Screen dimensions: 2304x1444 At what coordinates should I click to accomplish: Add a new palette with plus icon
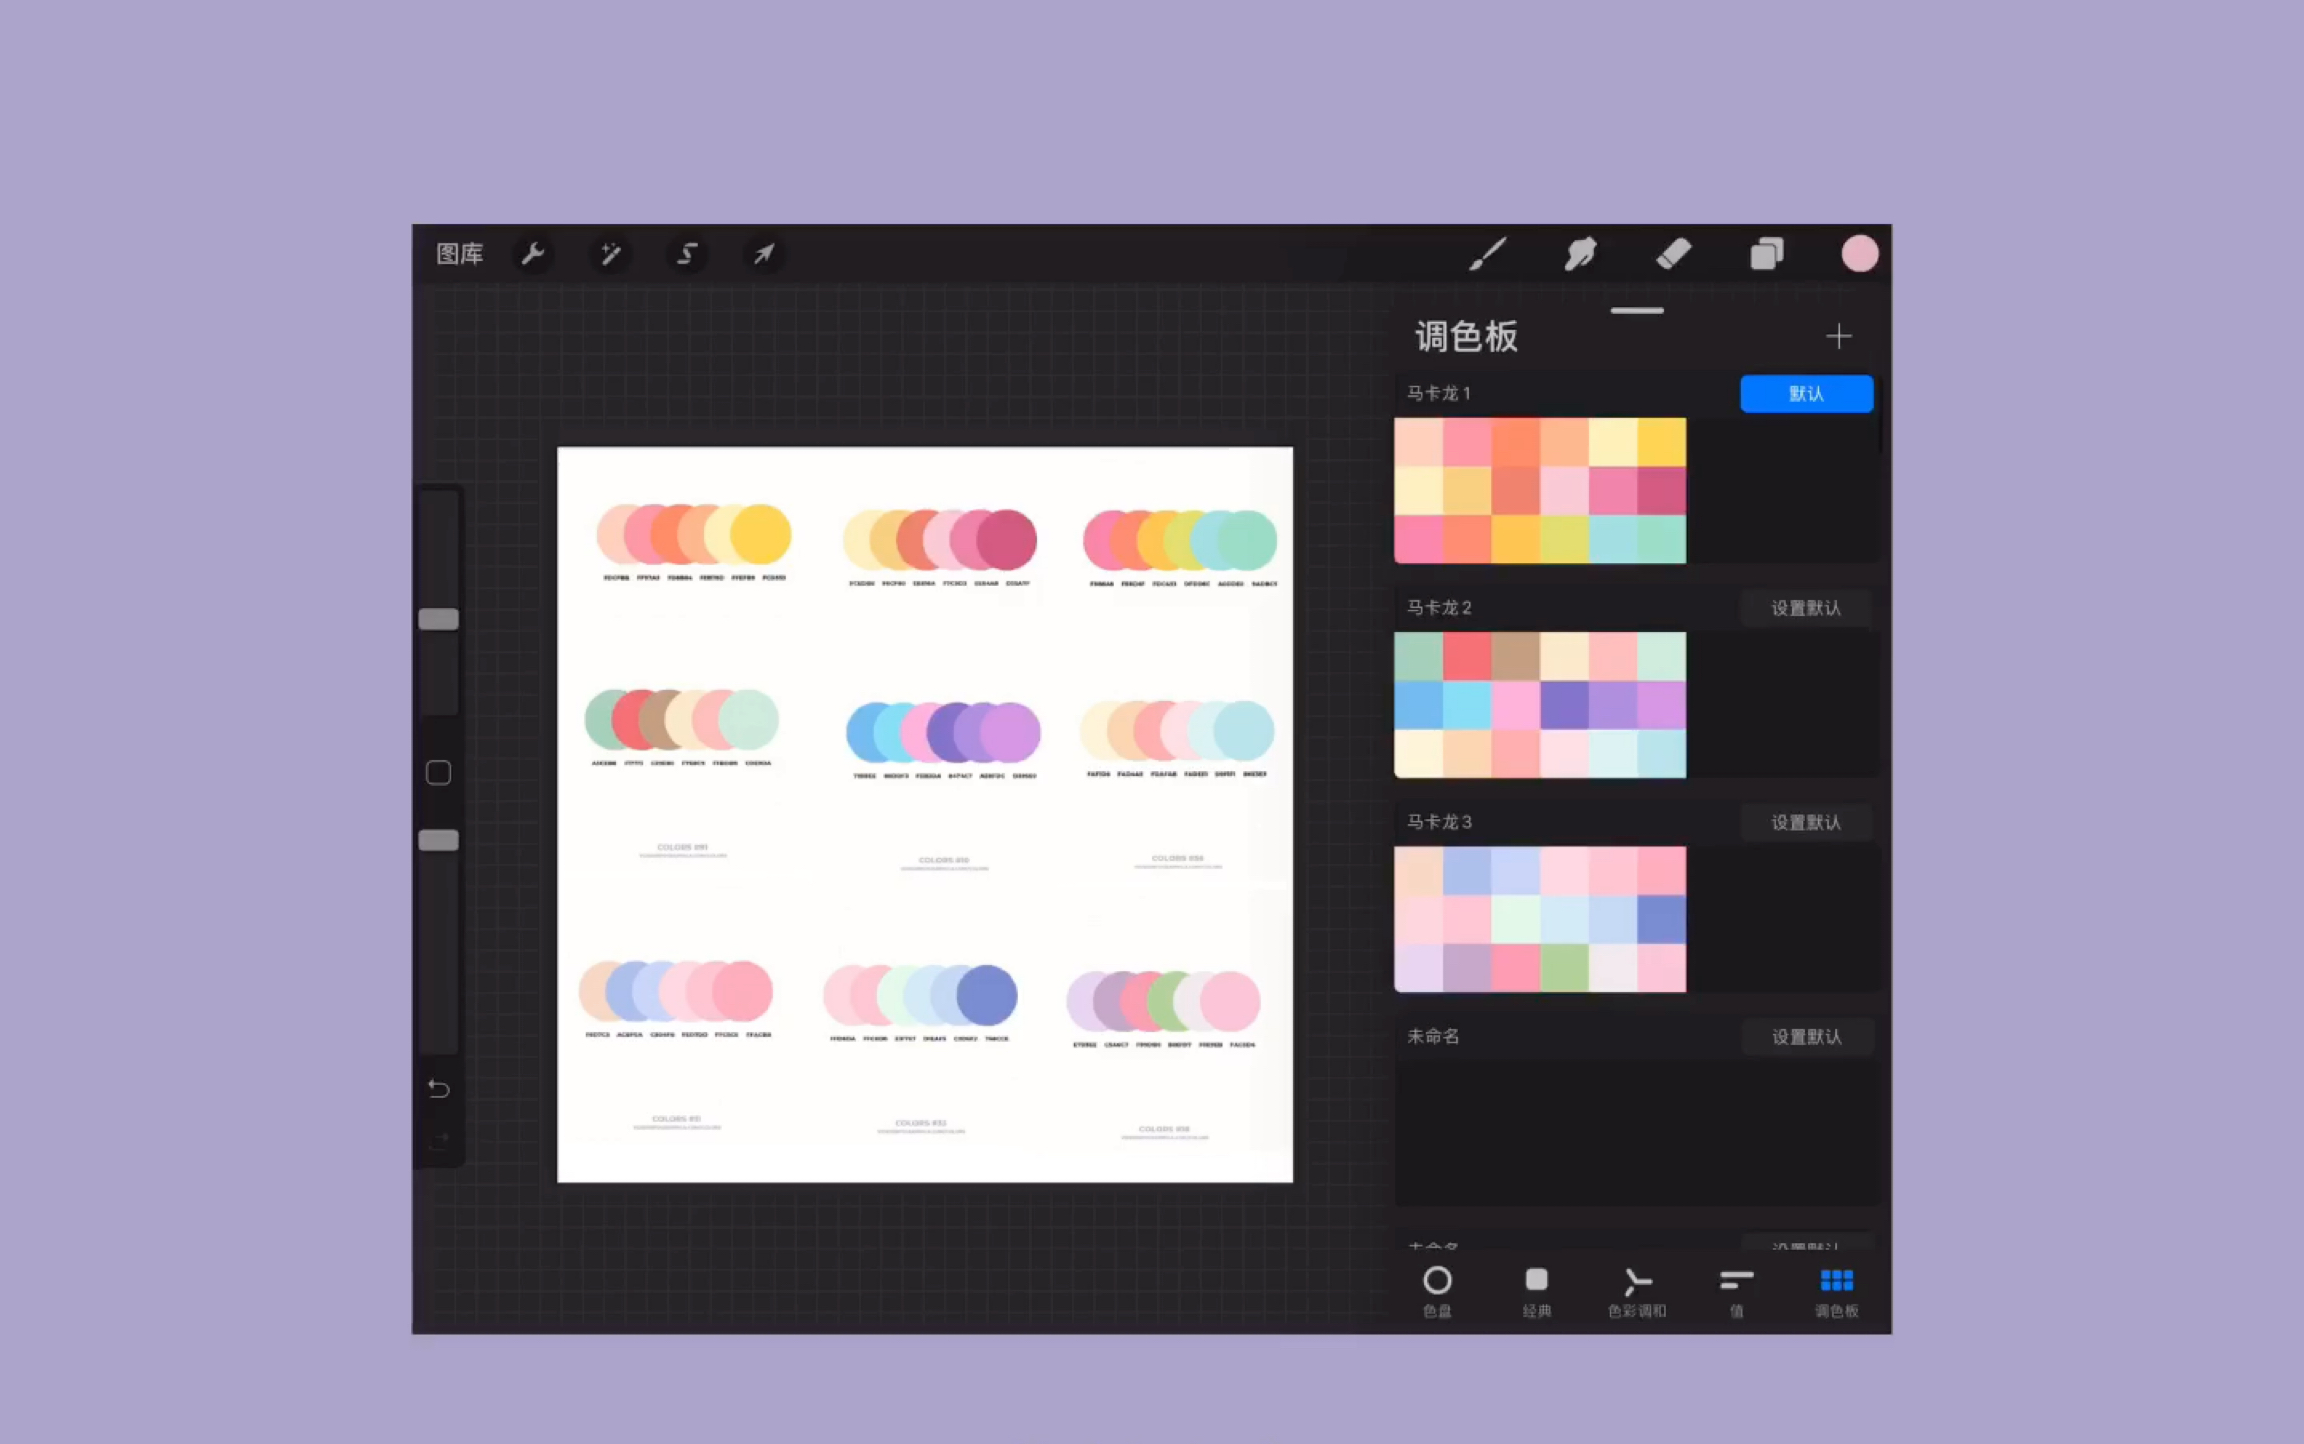click(1838, 336)
